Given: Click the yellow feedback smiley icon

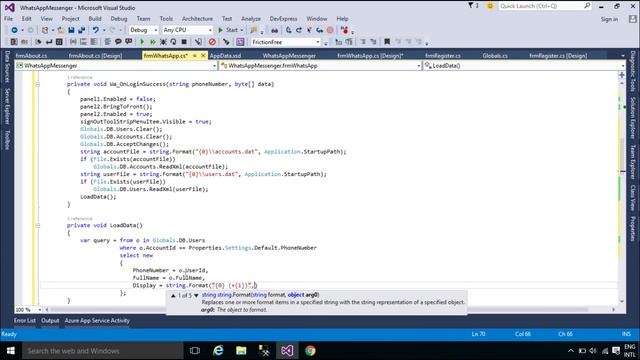Looking at the screenshot, I should 490,6.
